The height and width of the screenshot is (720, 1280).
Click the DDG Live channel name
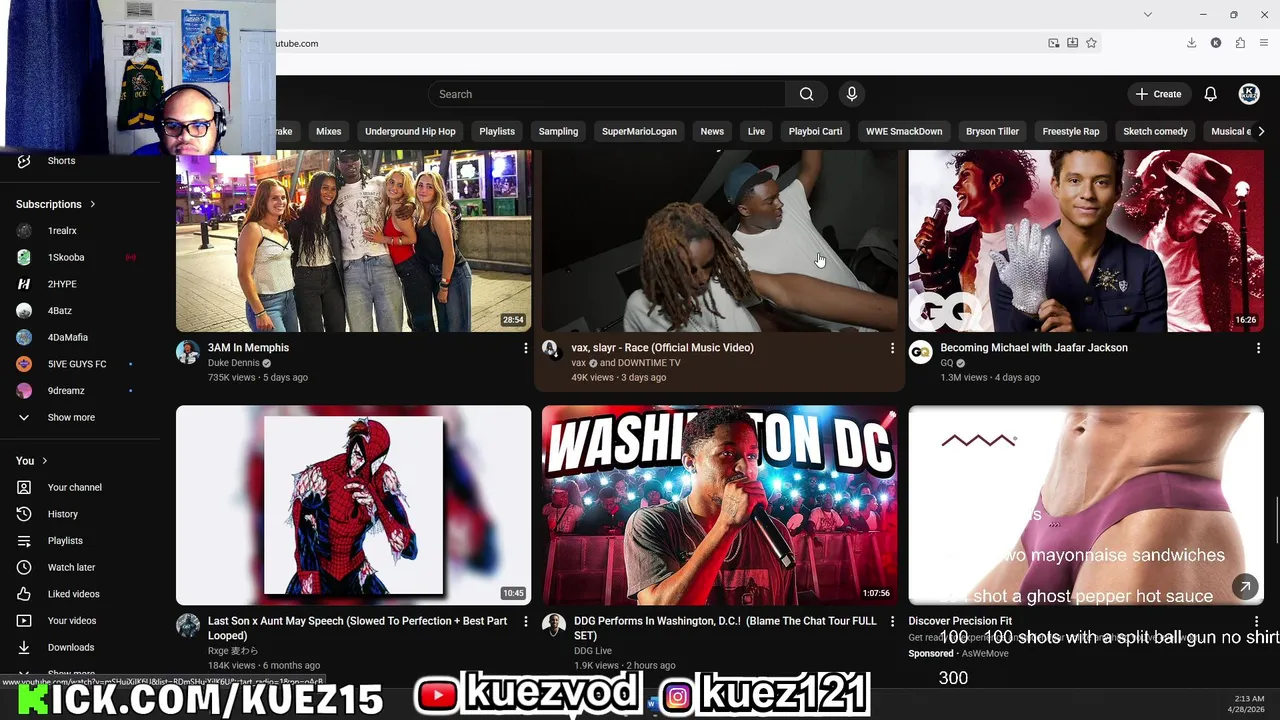(593, 651)
